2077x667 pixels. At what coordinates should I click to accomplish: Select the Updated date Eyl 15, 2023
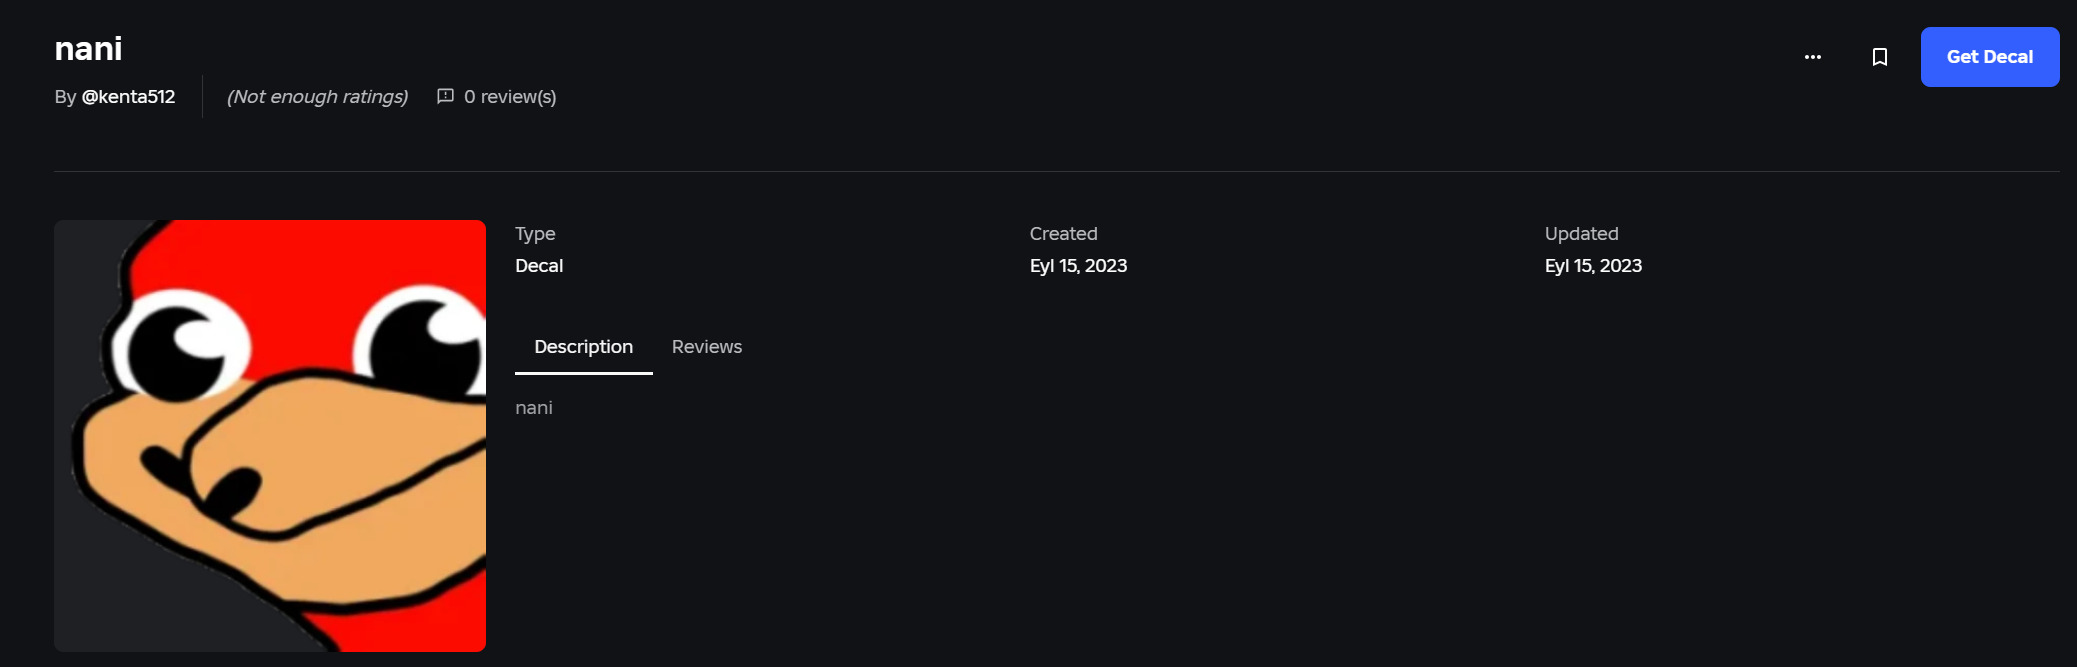[x=1593, y=266]
